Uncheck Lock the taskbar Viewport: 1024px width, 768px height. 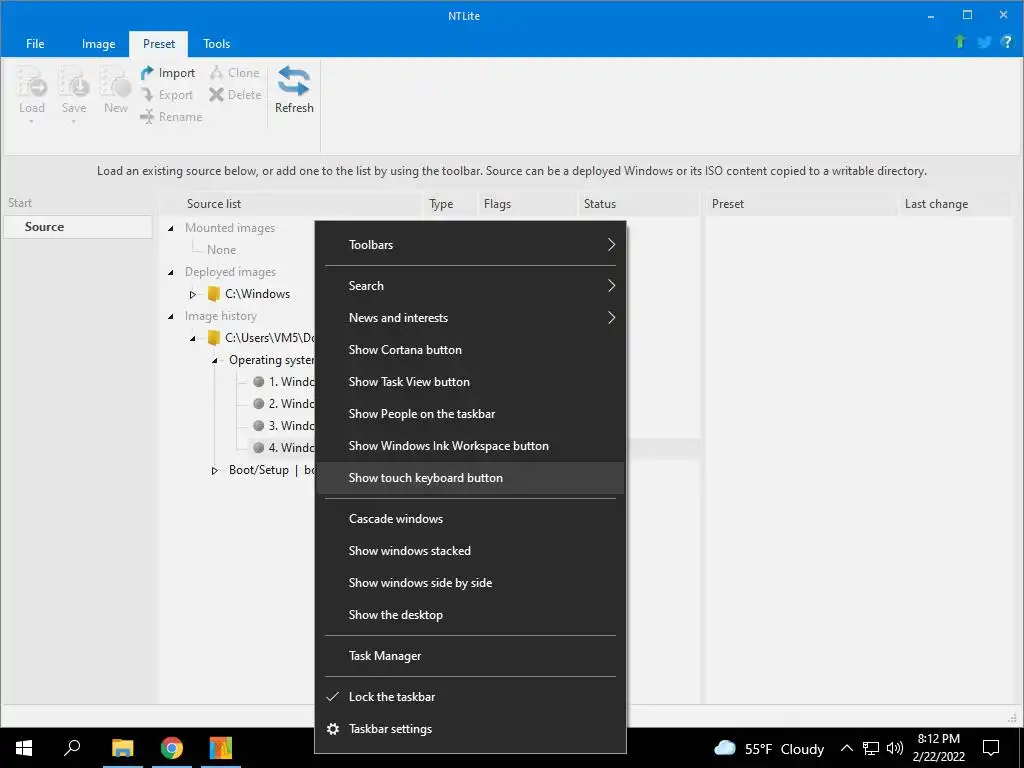point(470,697)
